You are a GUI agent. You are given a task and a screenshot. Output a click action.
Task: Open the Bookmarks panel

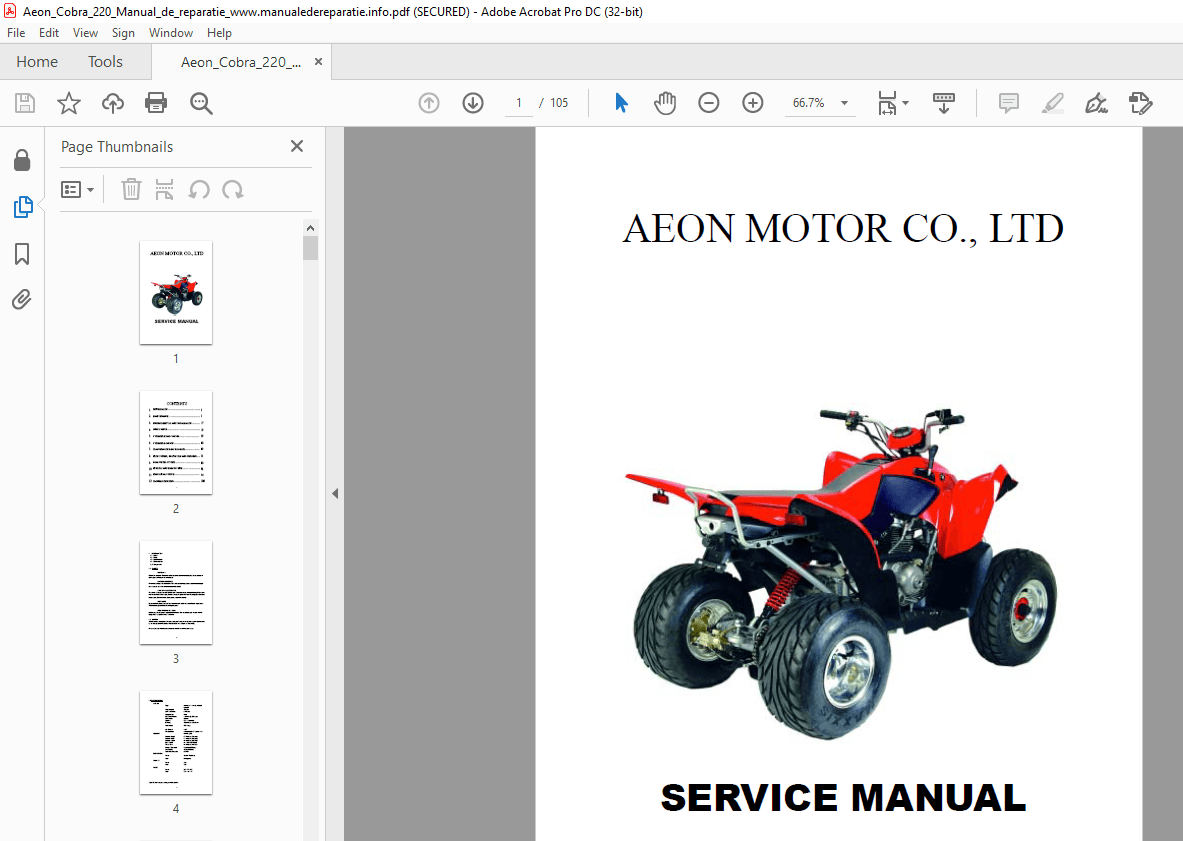click(22, 255)
